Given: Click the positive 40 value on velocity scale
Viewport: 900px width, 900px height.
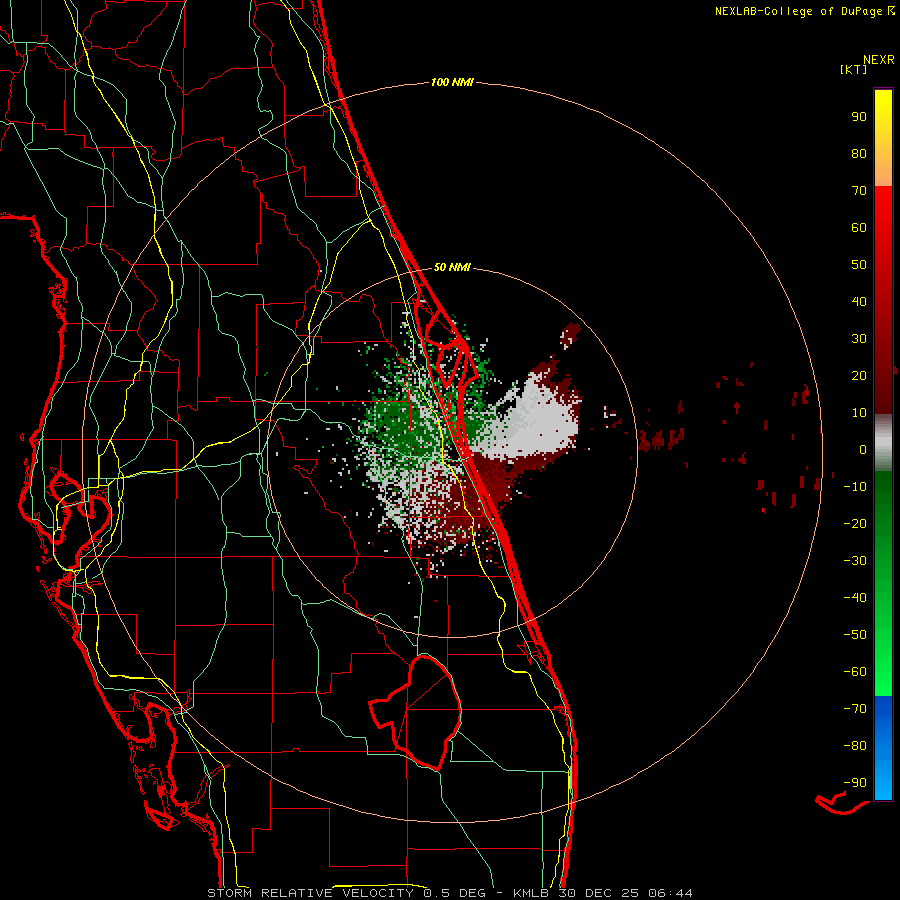Looking at the screenshot, I should (x=859, y=301).
